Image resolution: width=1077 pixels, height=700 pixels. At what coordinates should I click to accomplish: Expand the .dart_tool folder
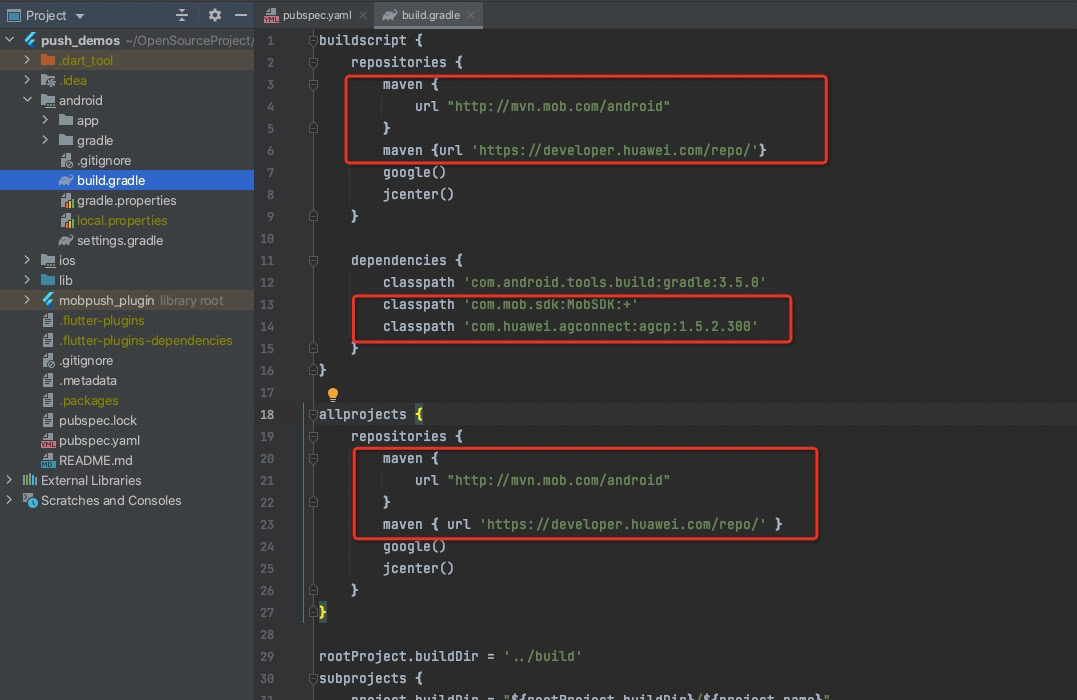pyautogui.click(x=27, y=60)
